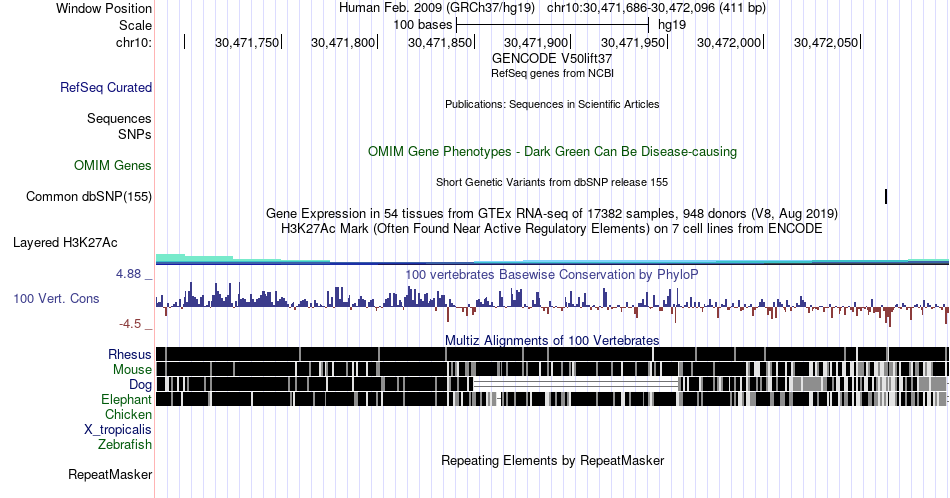
Task: Click the RepeatMasker track label
Action: click(x=110, y=474)
